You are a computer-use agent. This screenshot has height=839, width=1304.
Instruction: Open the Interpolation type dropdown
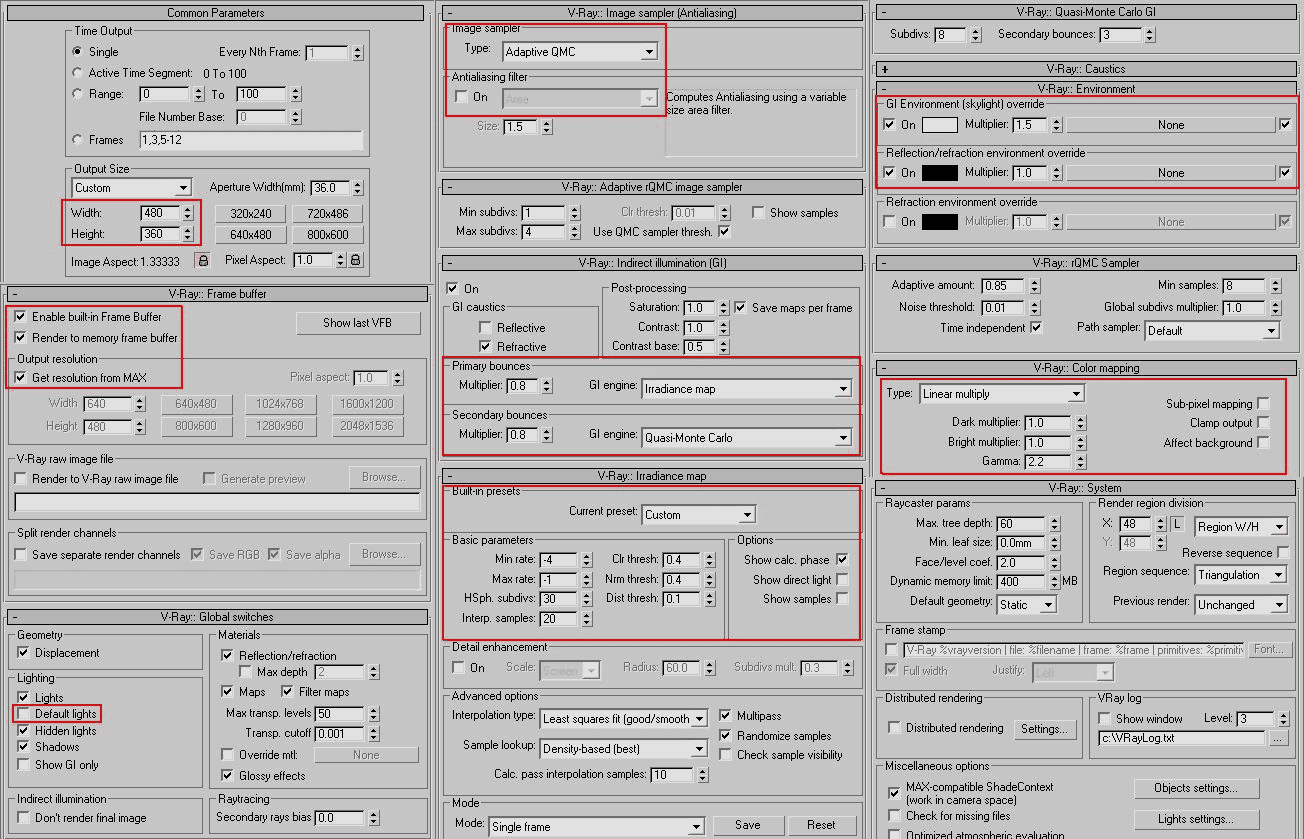(624, 718)
